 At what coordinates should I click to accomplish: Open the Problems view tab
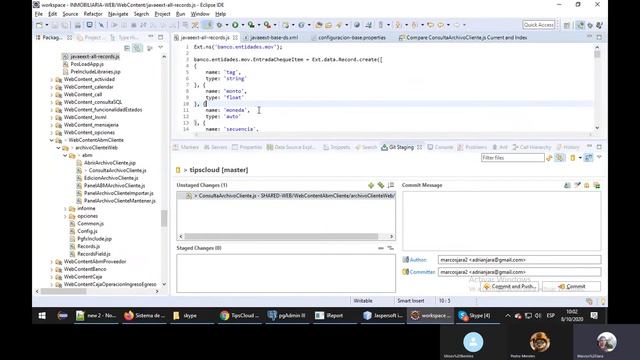click(x=472, y=147)
